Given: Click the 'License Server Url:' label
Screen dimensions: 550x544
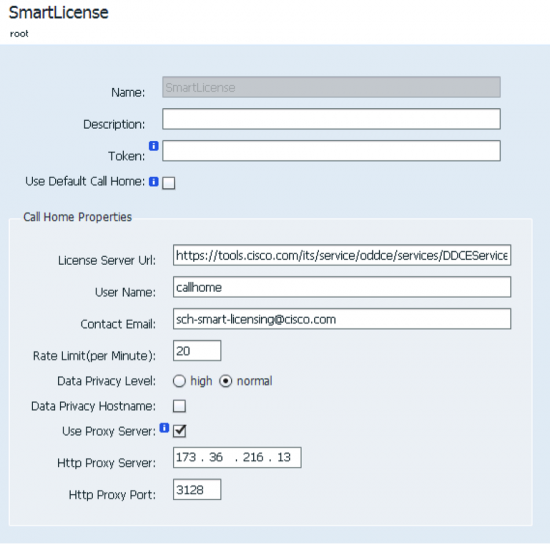Looking at the screenshot, I should point(107,260).
